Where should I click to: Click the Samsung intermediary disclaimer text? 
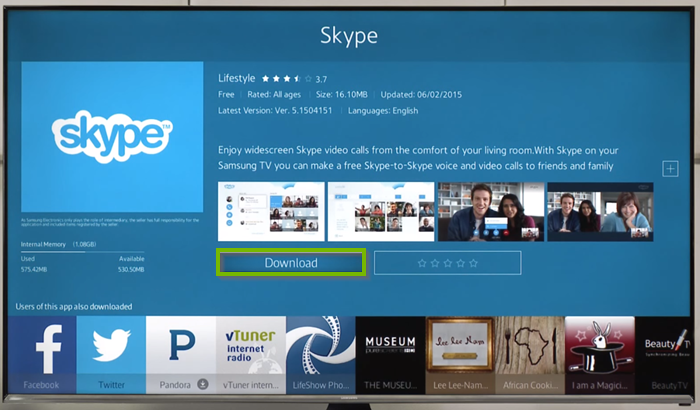coord(110,222)
